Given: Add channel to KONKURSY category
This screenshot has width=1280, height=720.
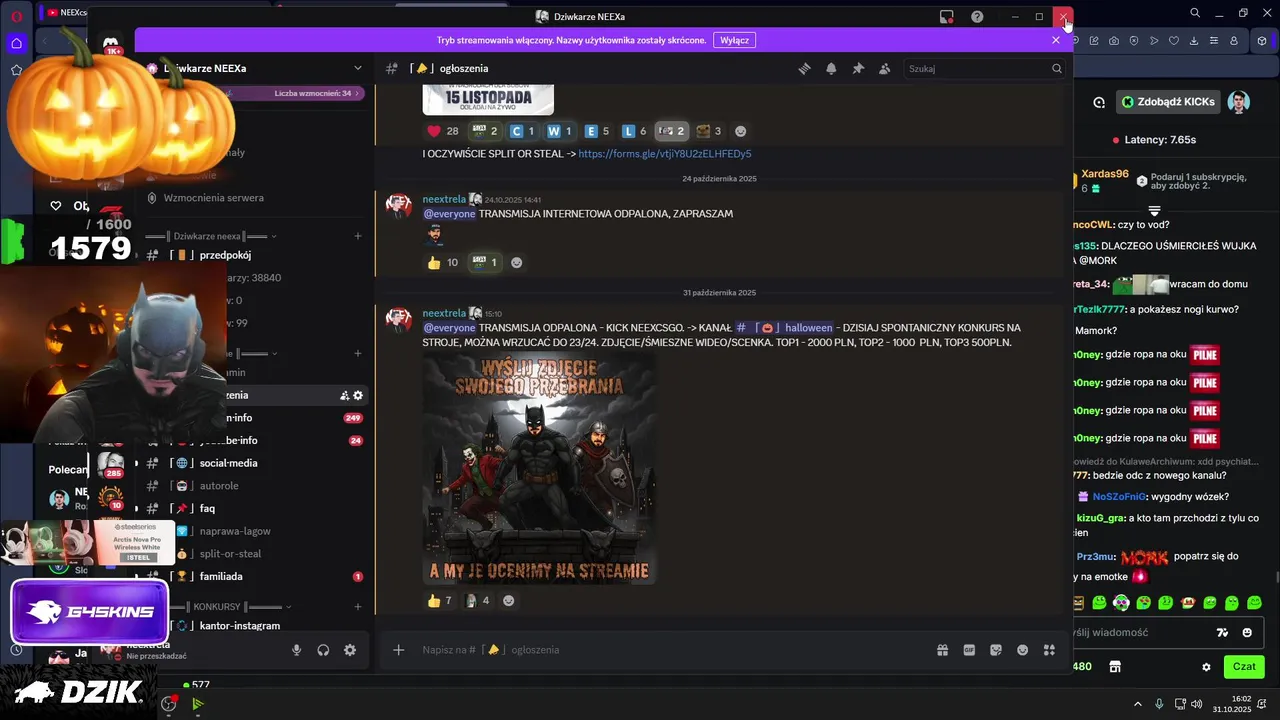Looking at the screenshot, I should tap(358, 607).
